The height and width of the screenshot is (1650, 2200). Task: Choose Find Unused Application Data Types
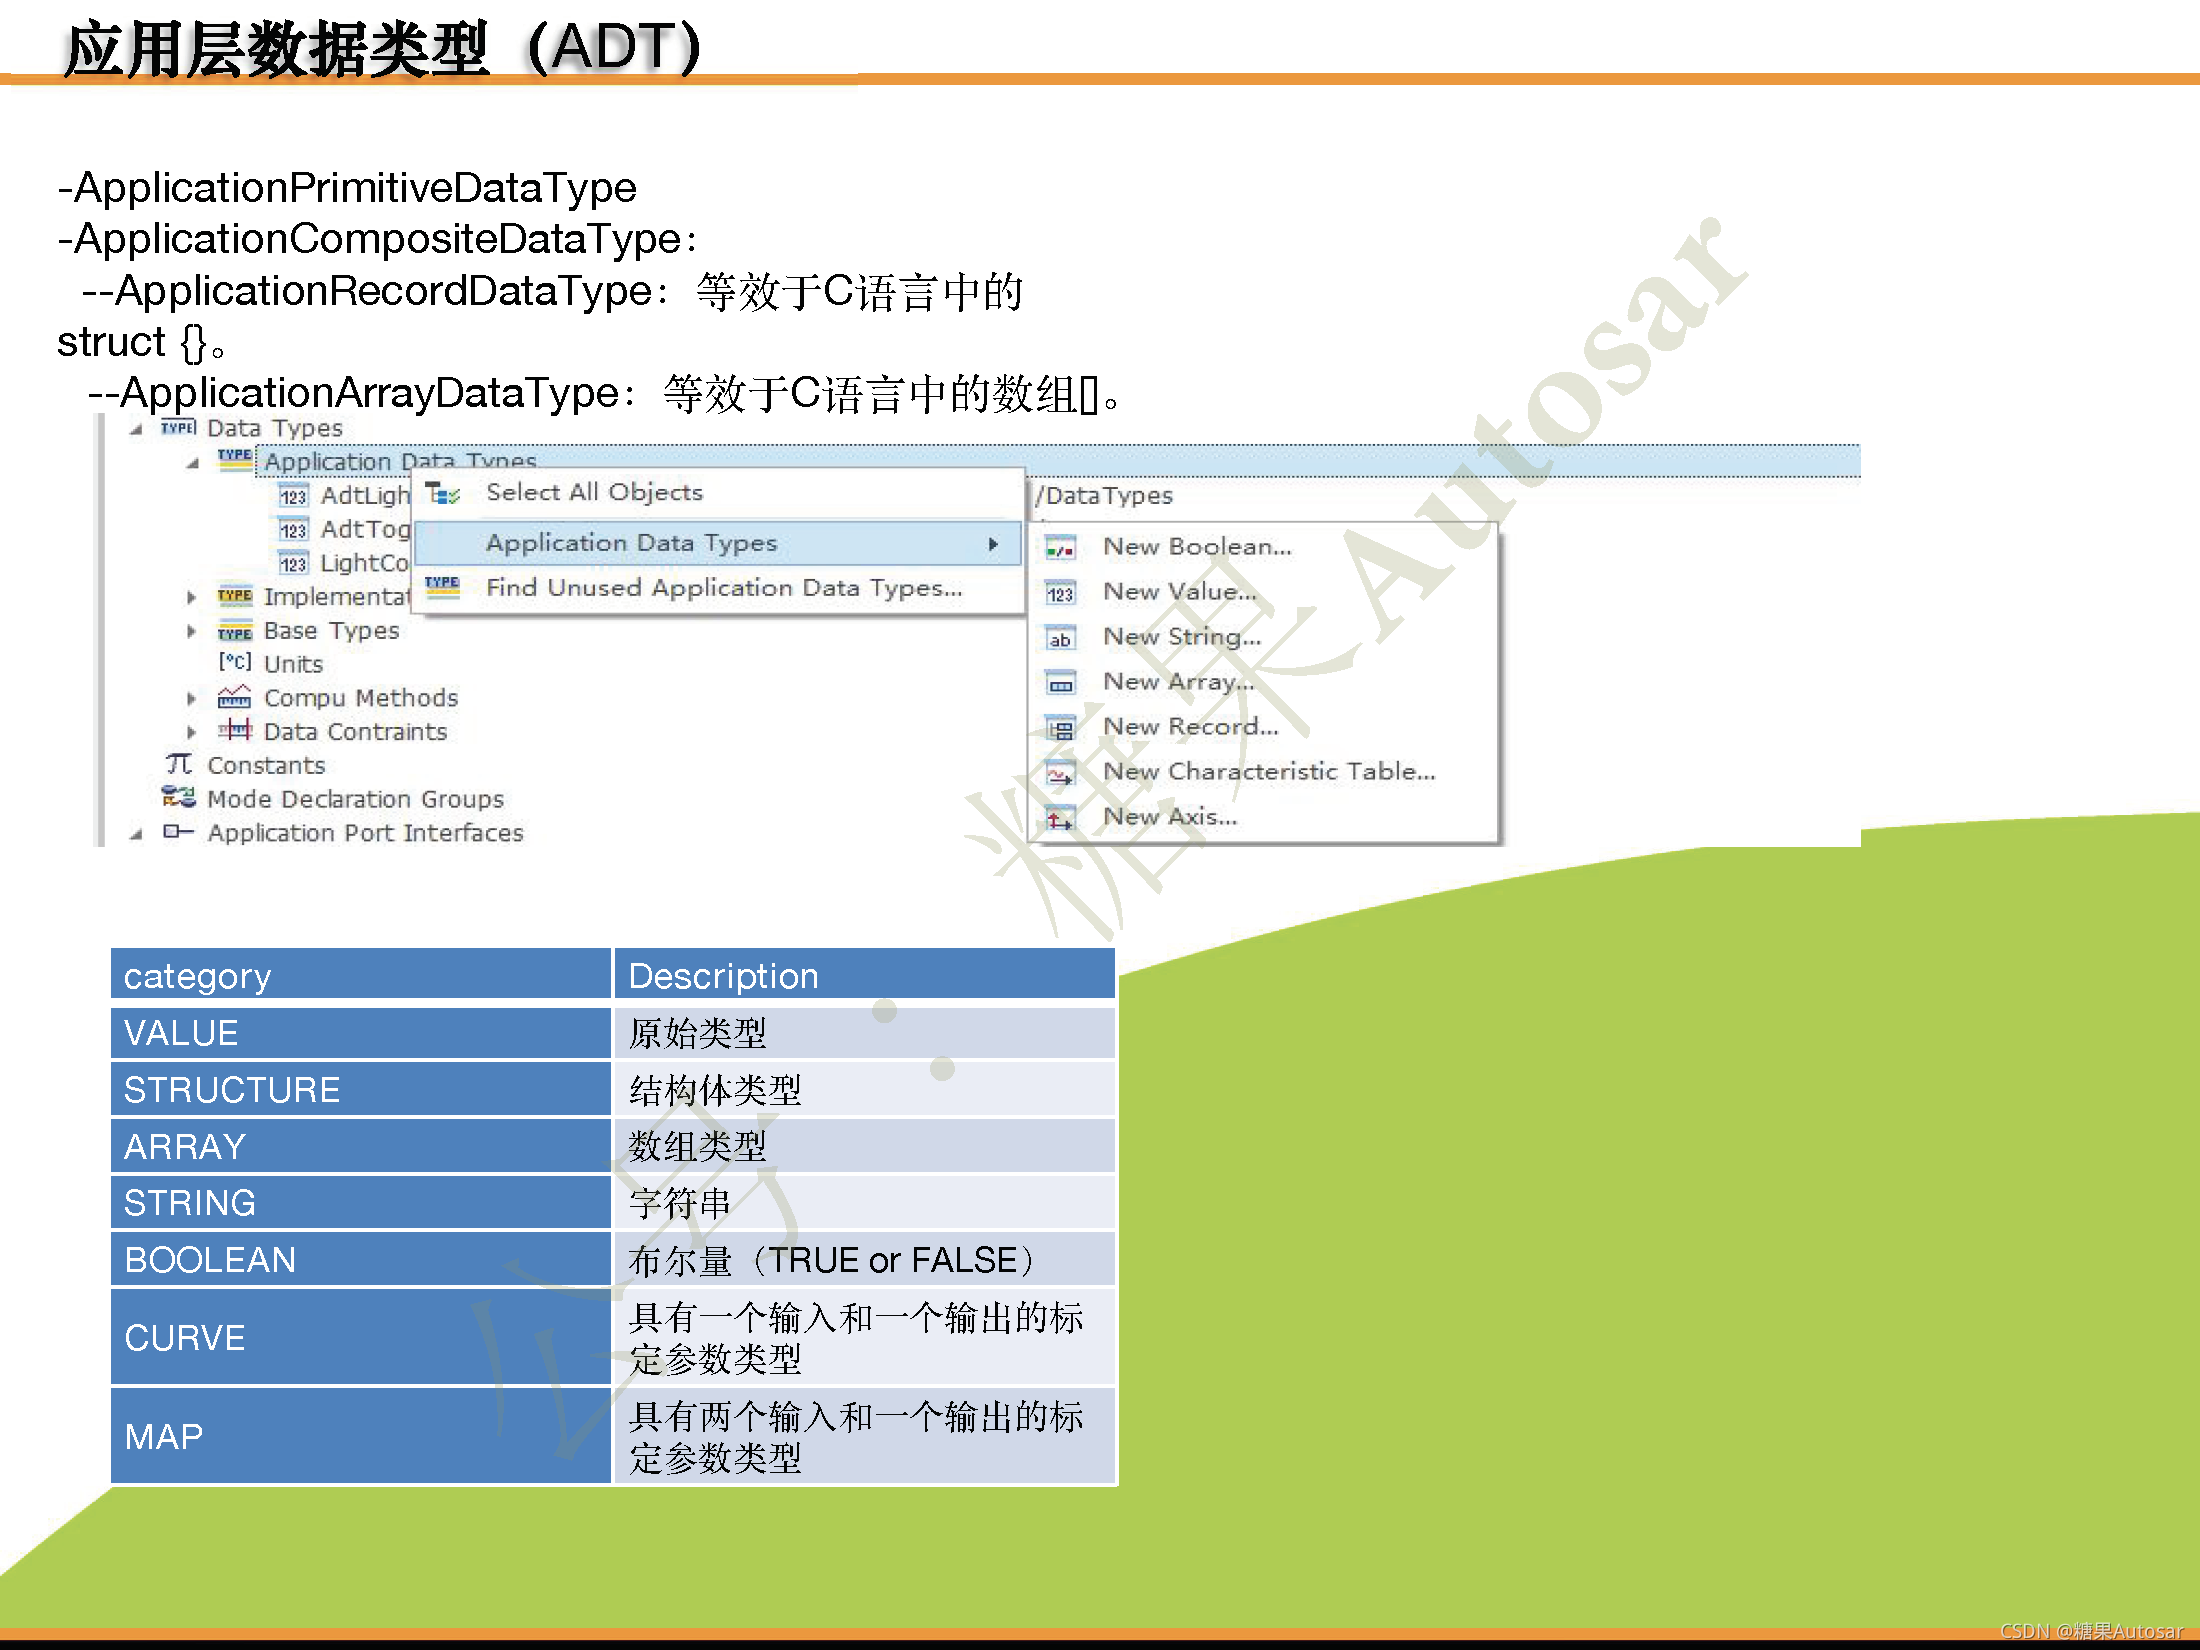(724, 588)
